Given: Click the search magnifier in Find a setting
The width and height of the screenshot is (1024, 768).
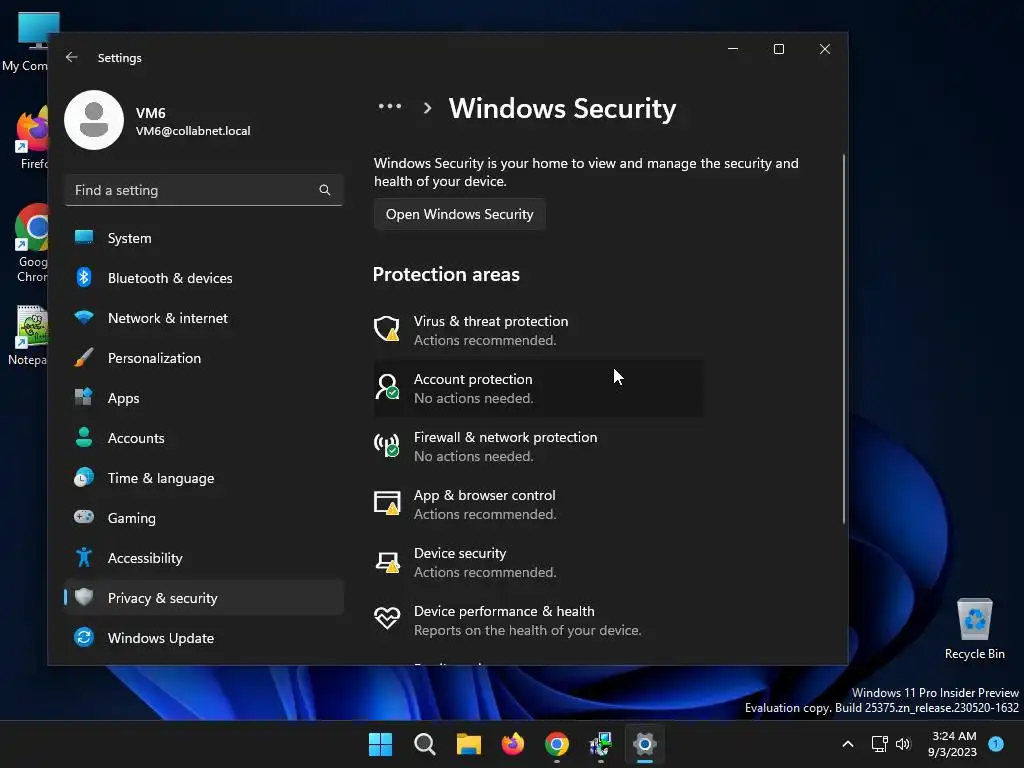Looking at the screenshot, I should pos(325,190).
